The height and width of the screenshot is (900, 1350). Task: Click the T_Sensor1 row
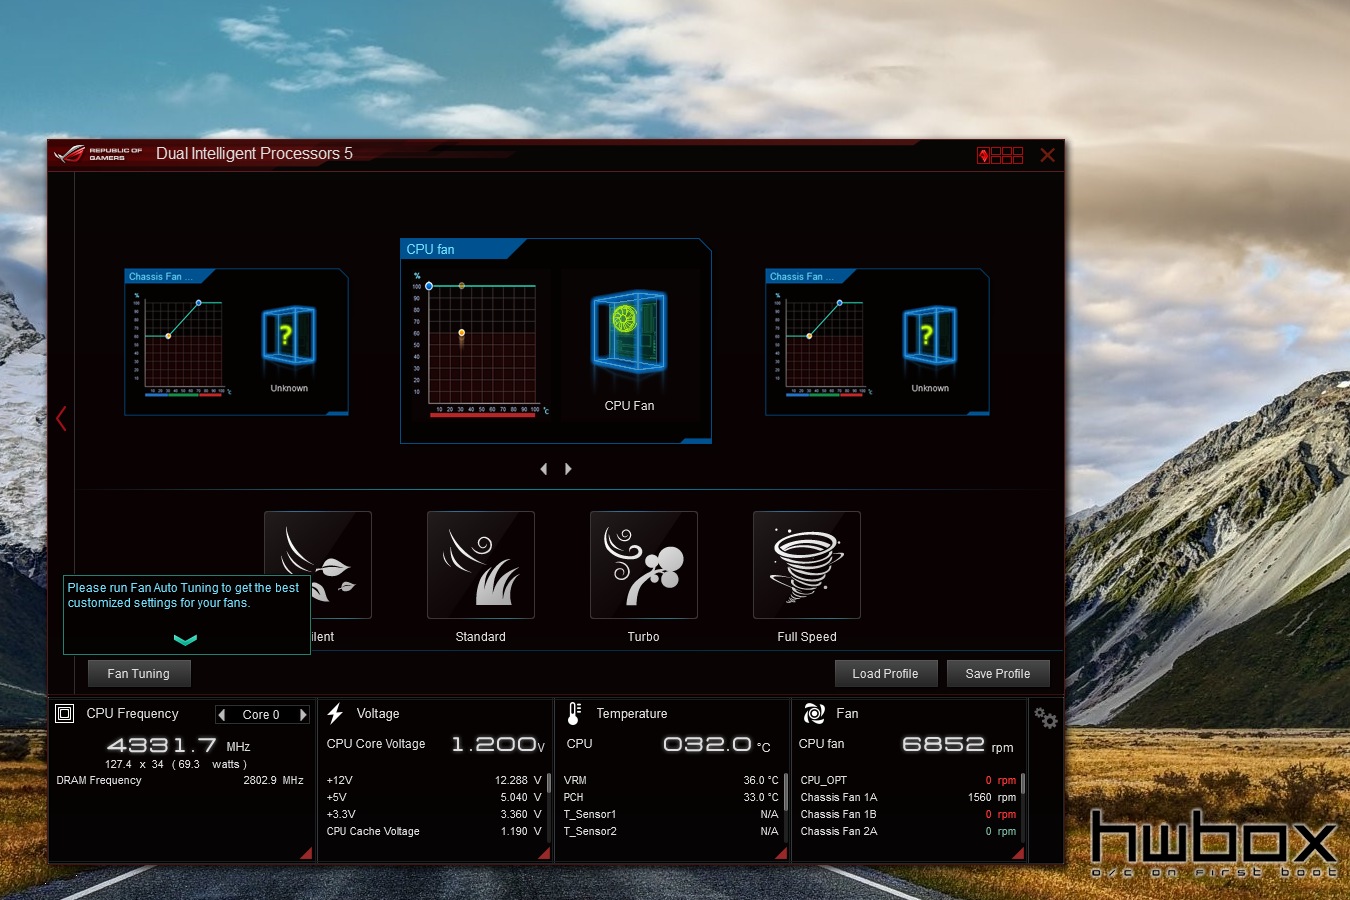pos(671,814)
